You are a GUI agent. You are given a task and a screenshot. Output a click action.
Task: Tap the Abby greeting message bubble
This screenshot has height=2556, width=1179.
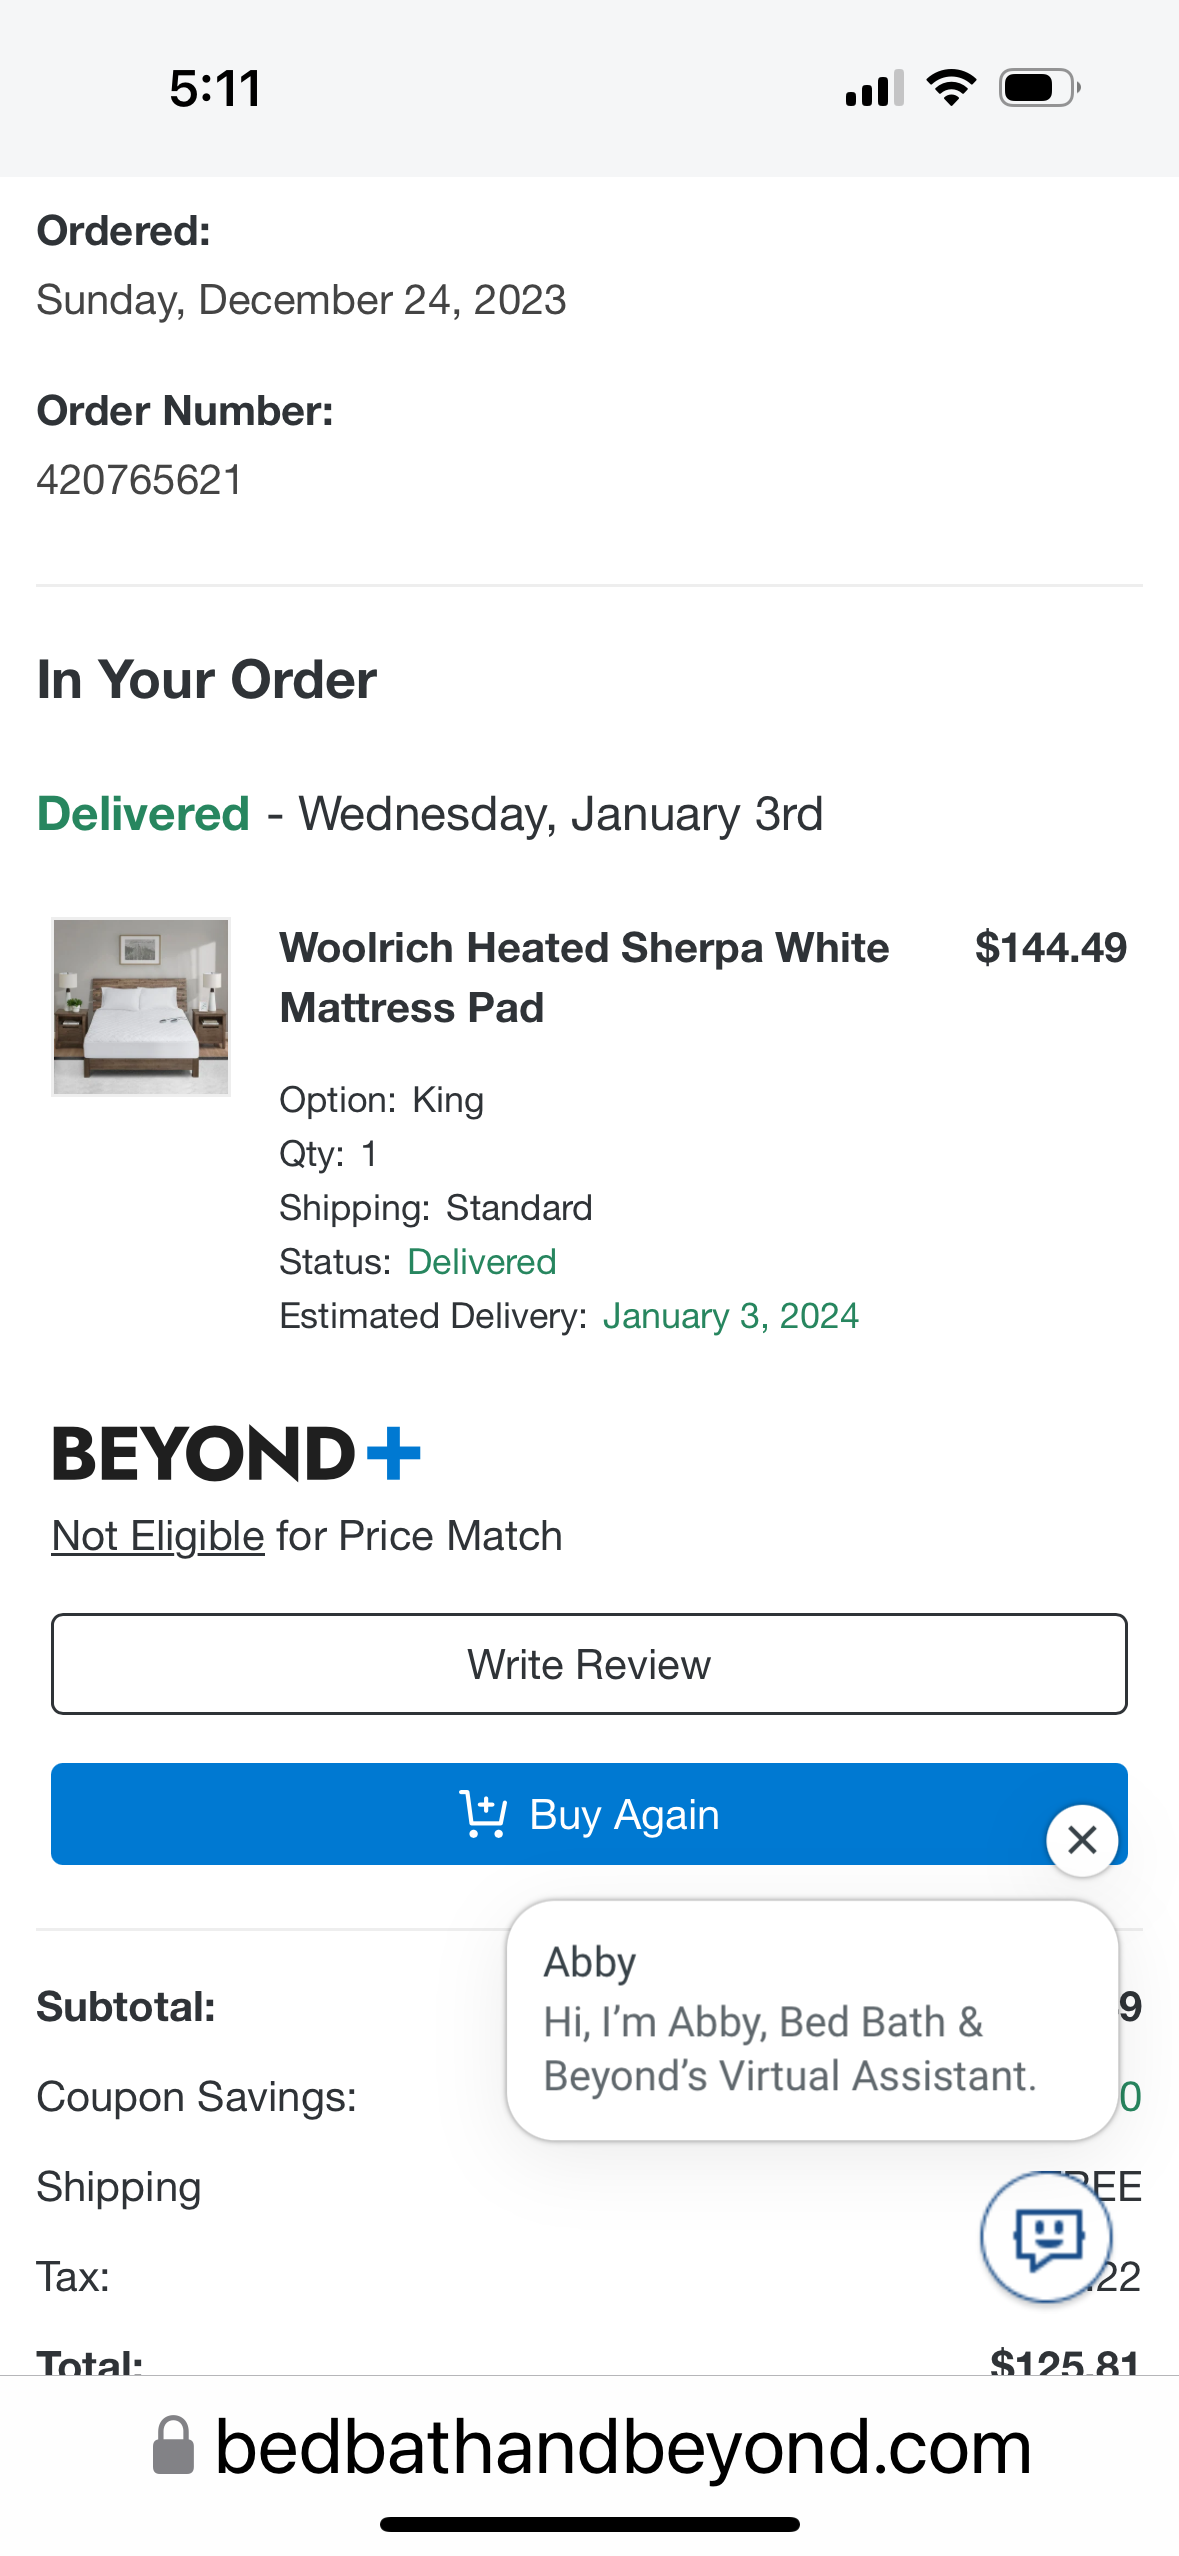[812, 2020]
